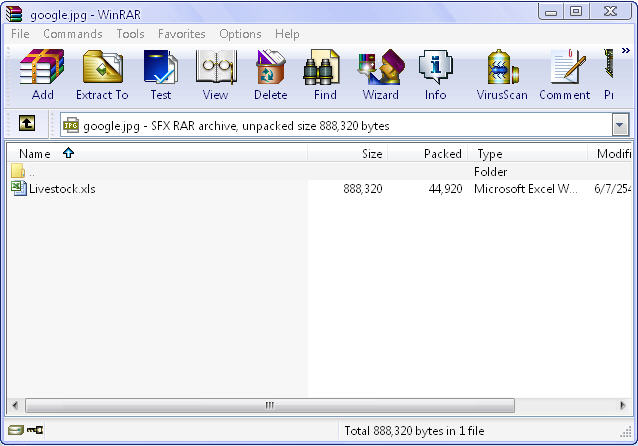Open the Help menu

(287, 34)
